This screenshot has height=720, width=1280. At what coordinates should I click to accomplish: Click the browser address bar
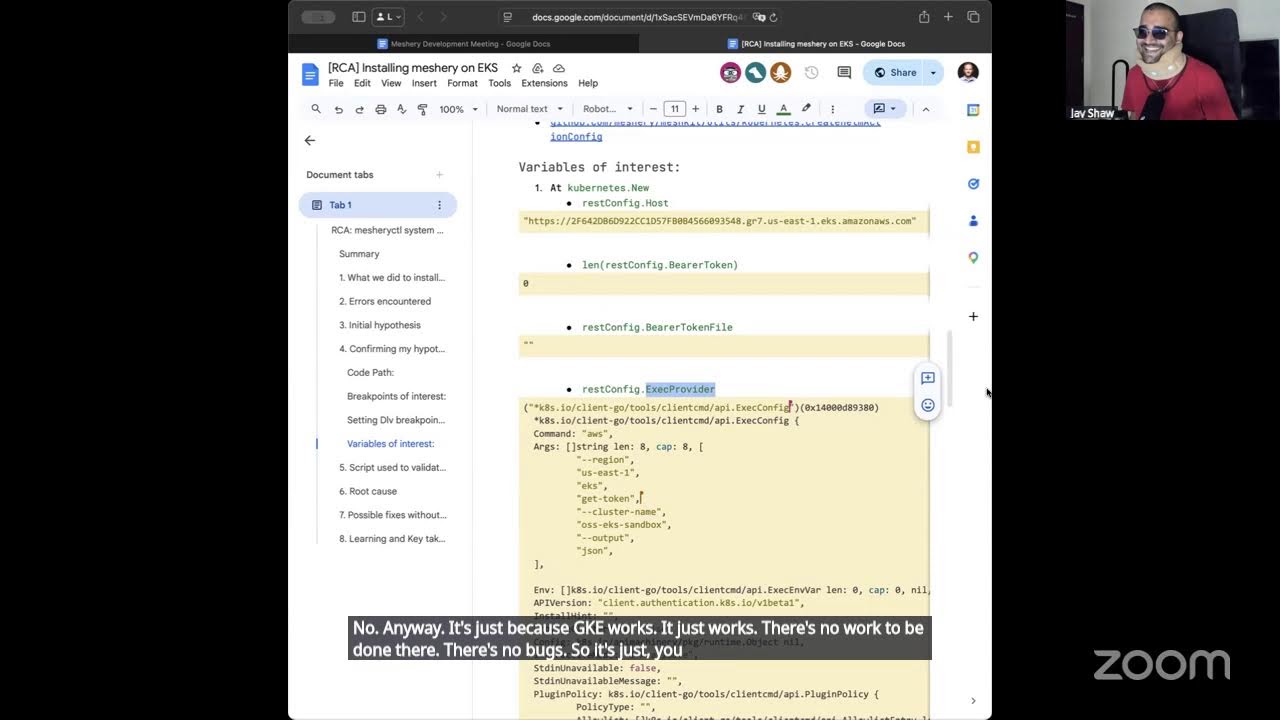point(641,17)
